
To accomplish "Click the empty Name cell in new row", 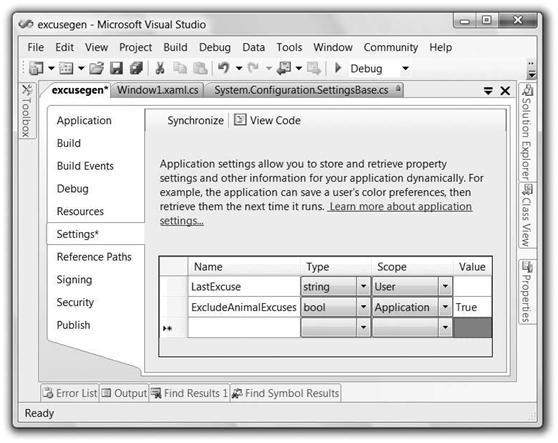I will [244, 327].
